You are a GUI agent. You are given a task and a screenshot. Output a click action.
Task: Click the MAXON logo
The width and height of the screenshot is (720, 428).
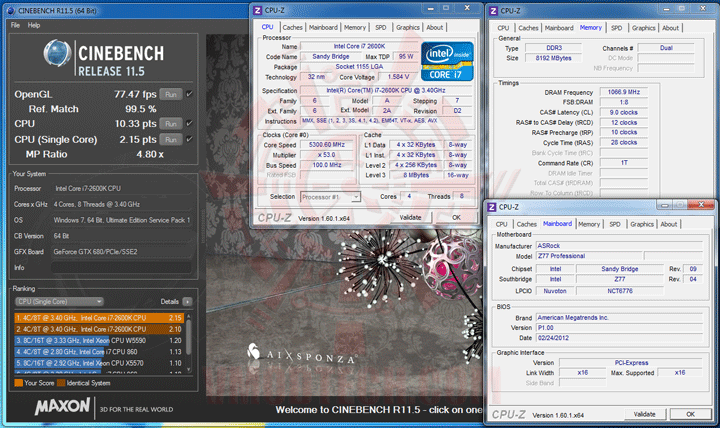click(63, 406)
